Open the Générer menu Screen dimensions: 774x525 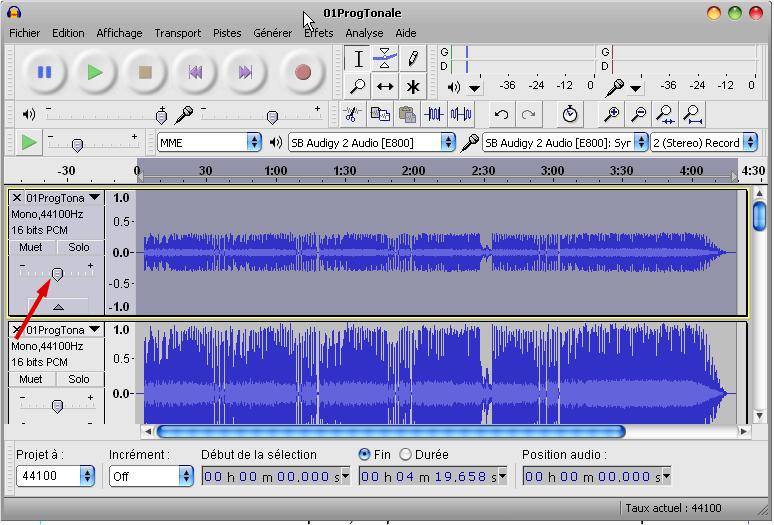[x=272, y=33]
